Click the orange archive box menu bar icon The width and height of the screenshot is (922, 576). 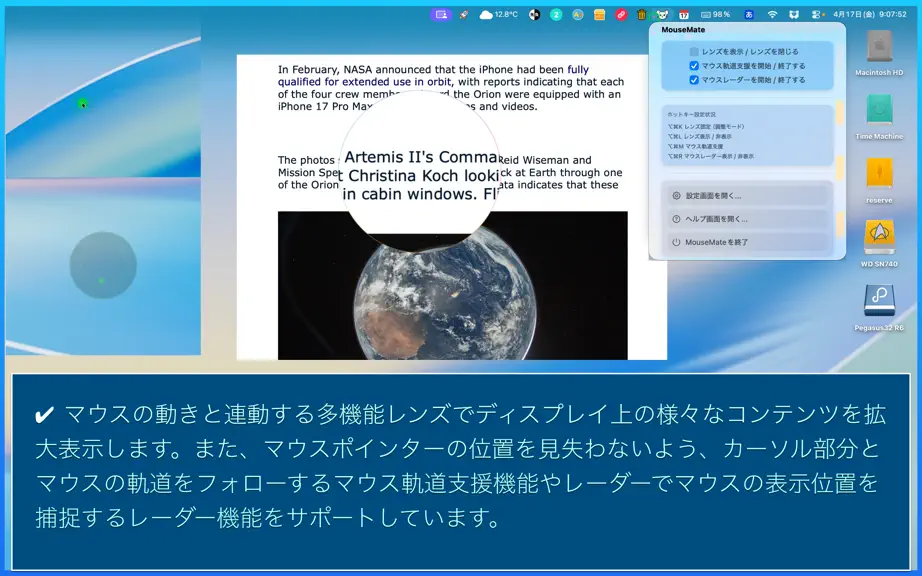[x=599, y=15]
